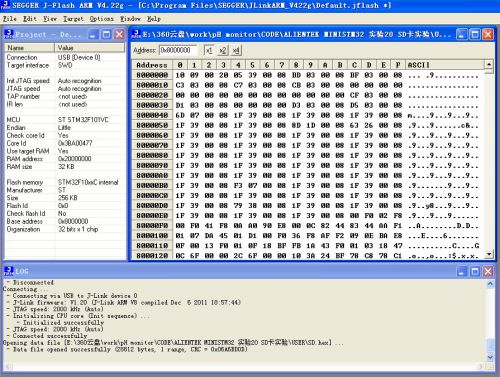Click the Name column header in Project panel

point(30,48)
